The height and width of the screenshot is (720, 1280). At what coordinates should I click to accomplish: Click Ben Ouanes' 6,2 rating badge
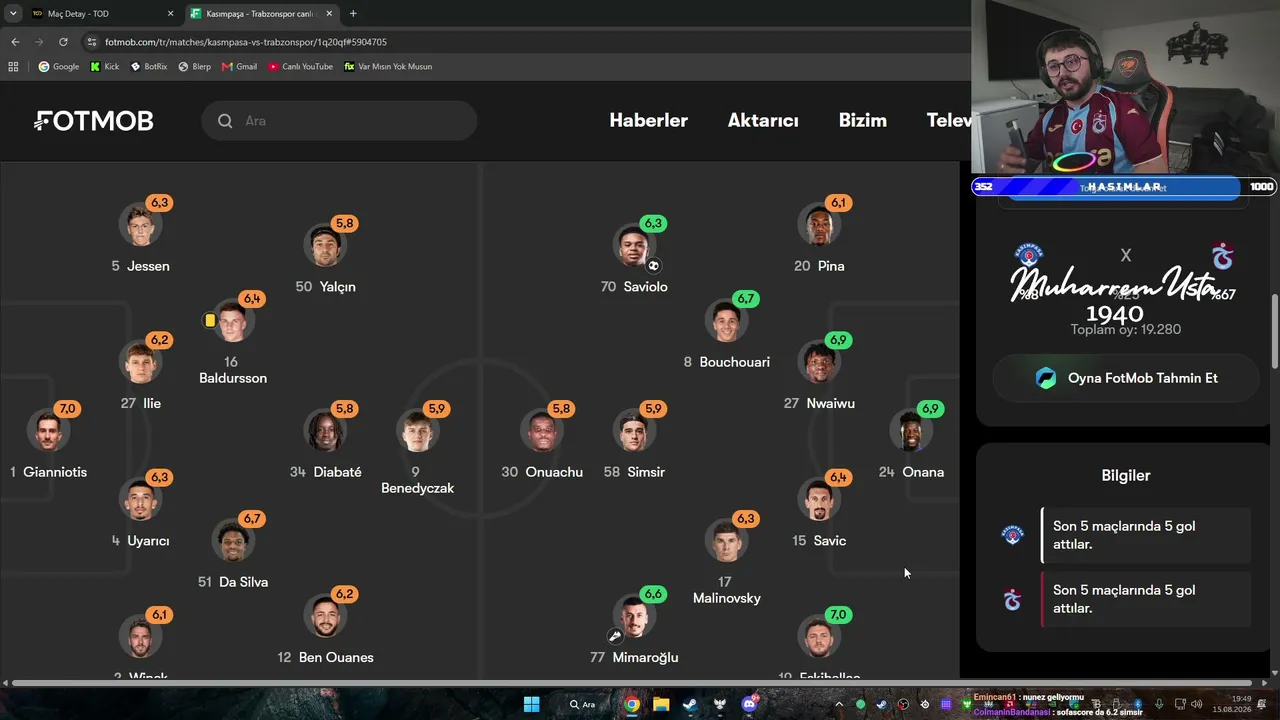pos(345,594)
